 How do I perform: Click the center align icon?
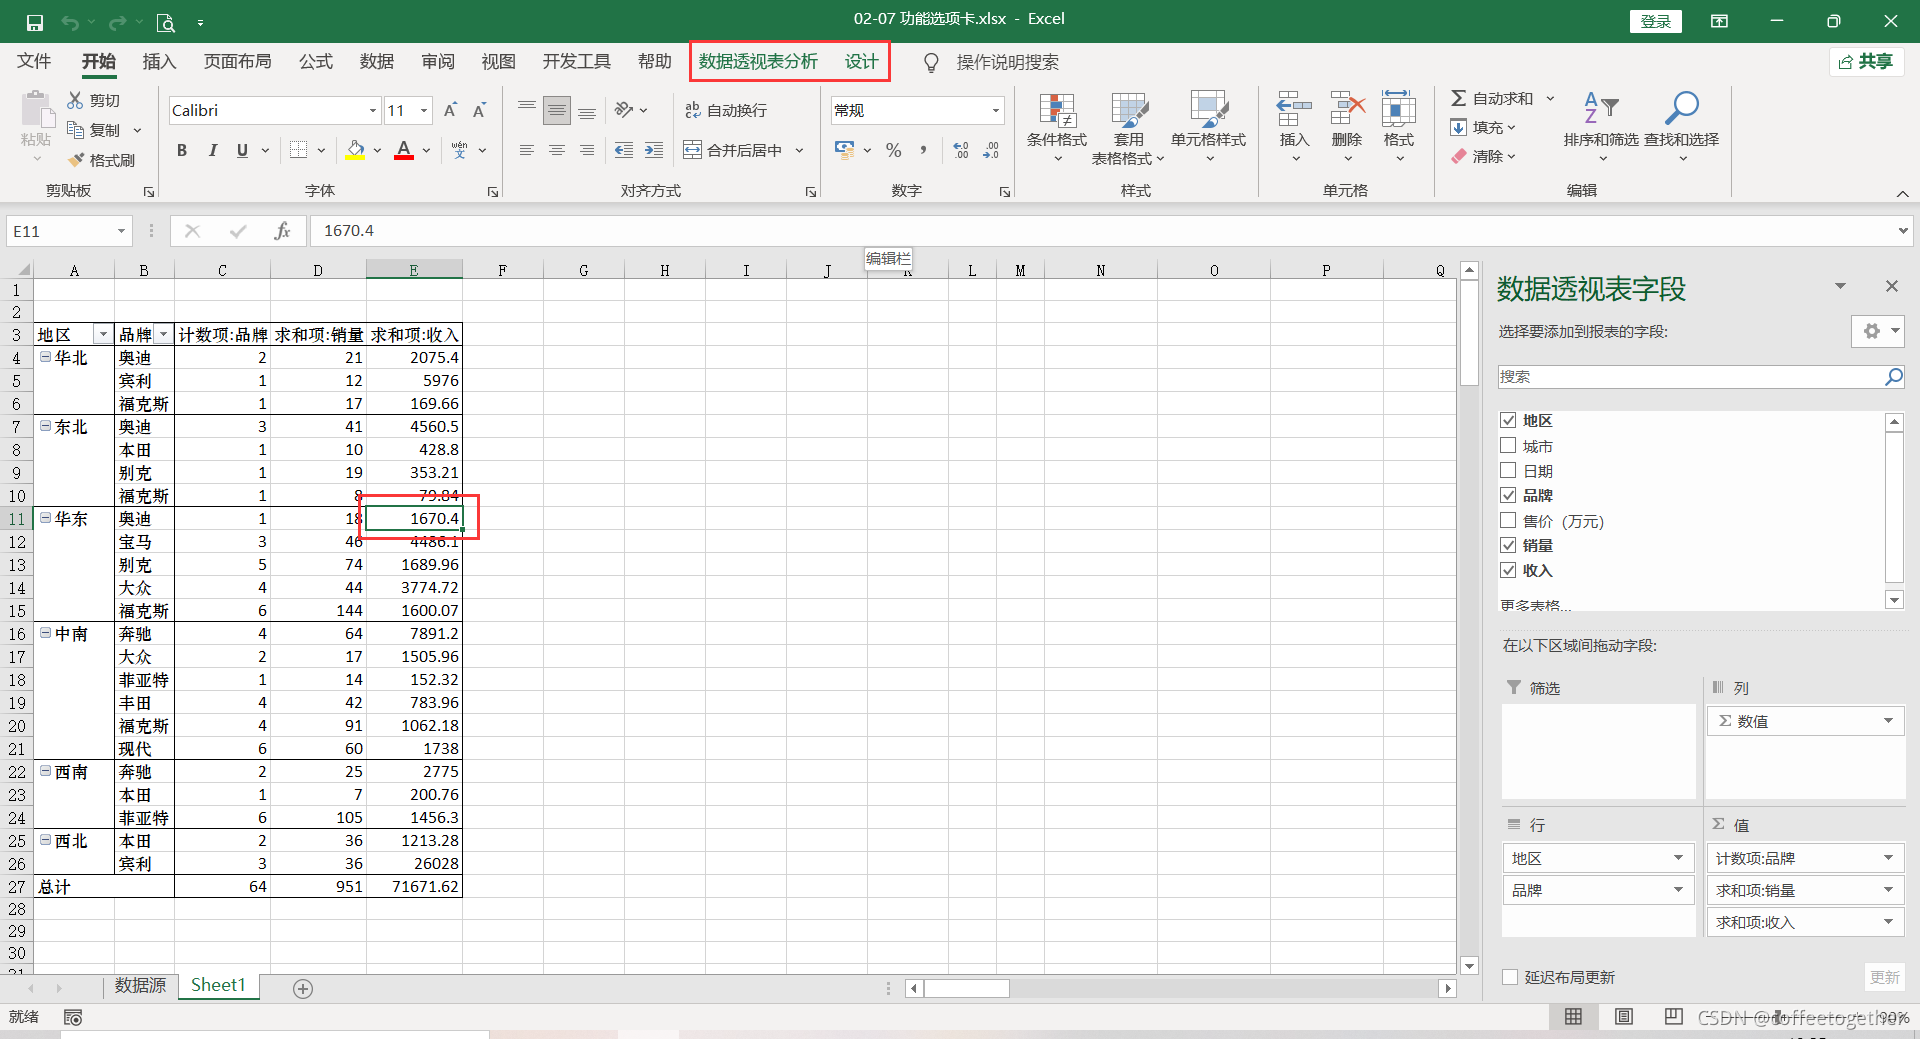coord(557,150)
